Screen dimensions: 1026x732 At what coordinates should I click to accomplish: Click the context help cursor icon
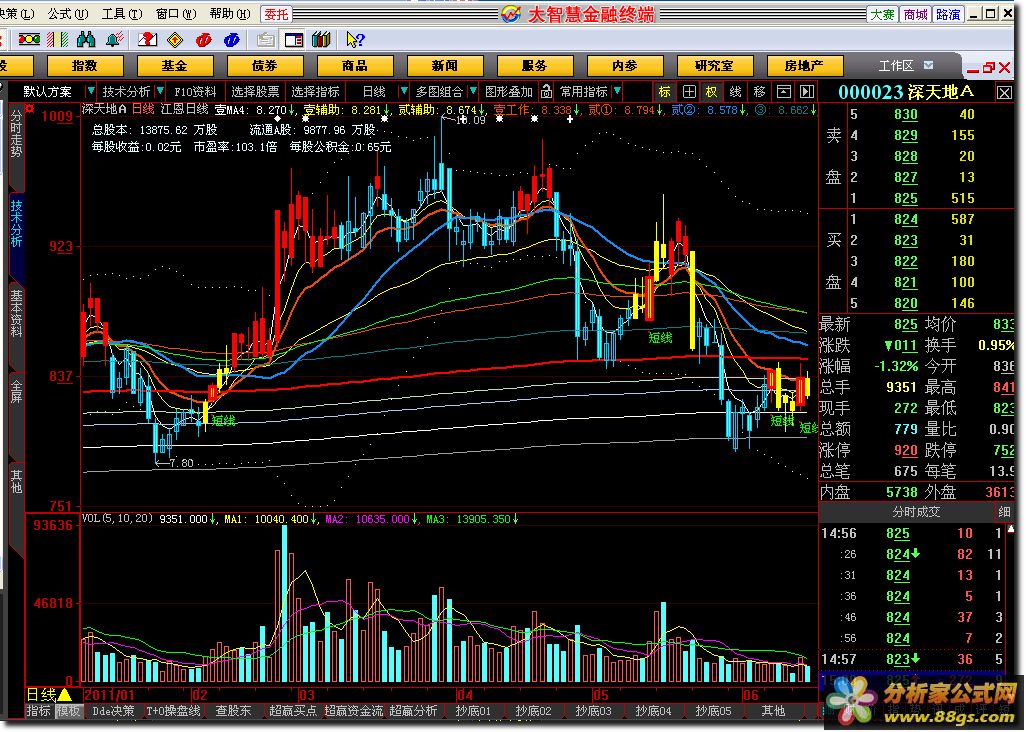coord(355,40)
